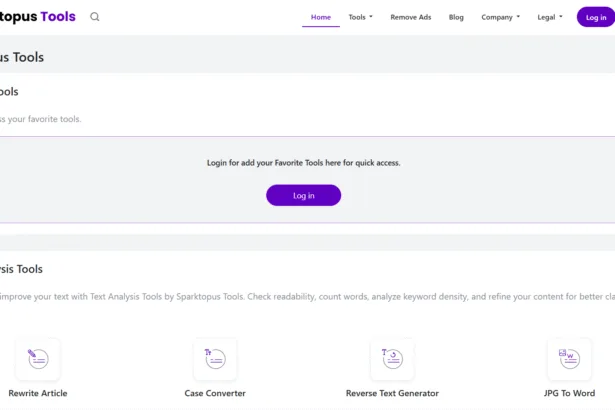Viewport: 615px width, 410px height.
Task: Click the search magnifier icon
Action: [x=95, y=17]
